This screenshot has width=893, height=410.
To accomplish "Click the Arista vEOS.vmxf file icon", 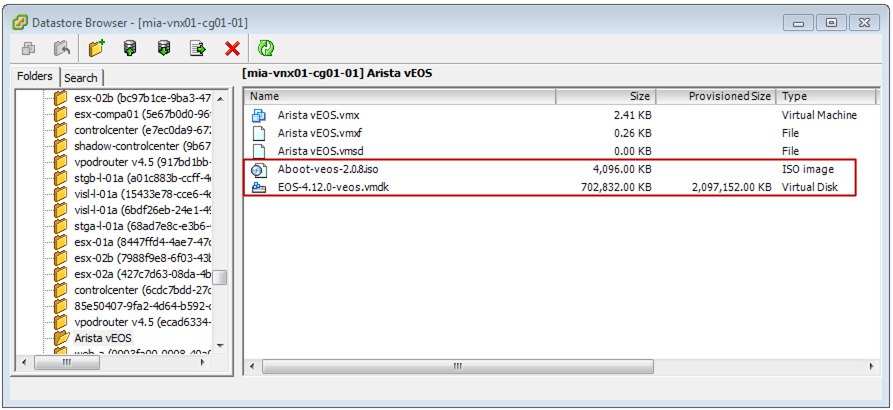I will [259, 133].
